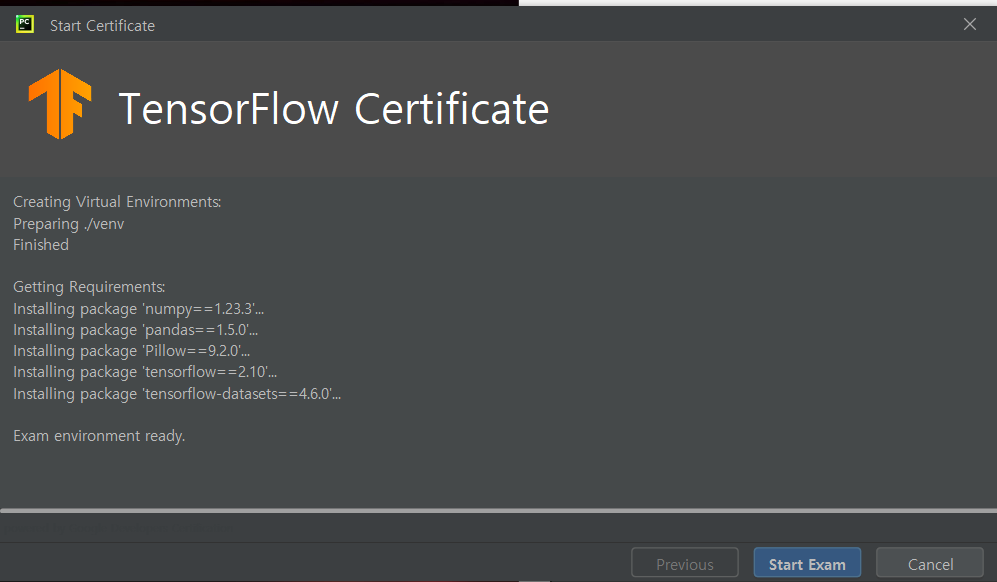Click the 'Creating Virtual Environments:' line
This screenshot has height=582, width=997.
117,202
